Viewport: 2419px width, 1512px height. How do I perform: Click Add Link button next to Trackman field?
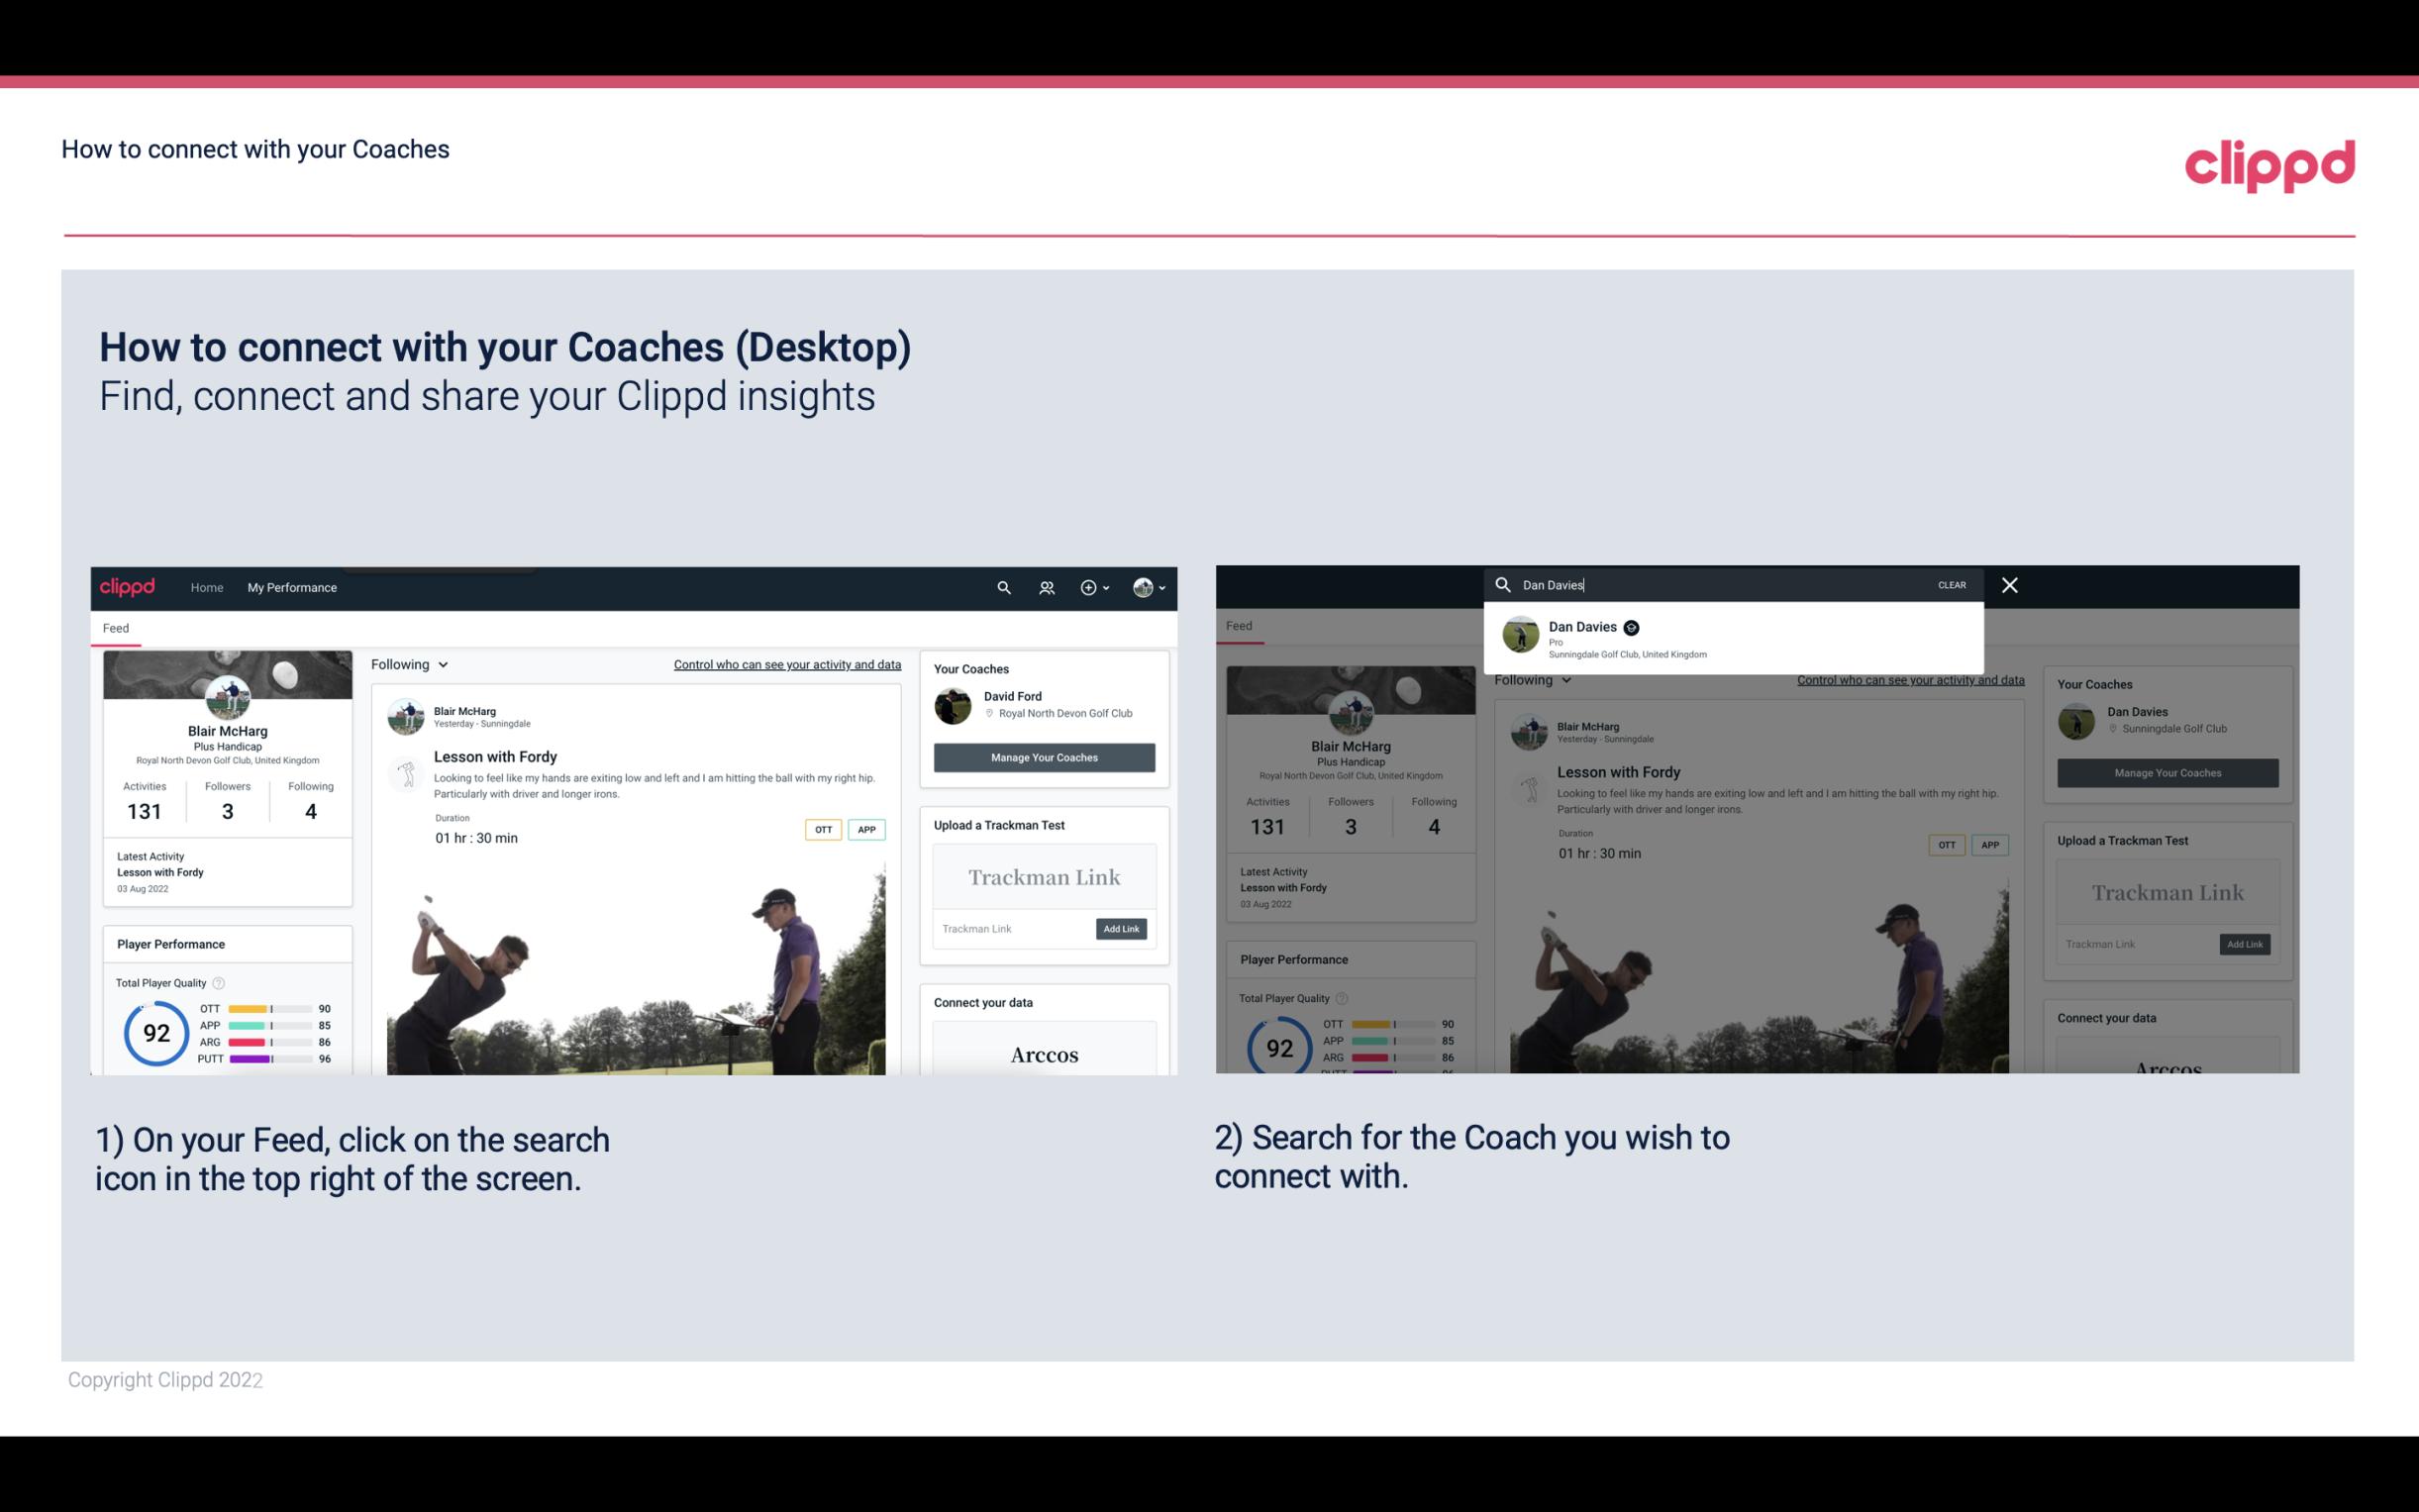point(1120,929)
